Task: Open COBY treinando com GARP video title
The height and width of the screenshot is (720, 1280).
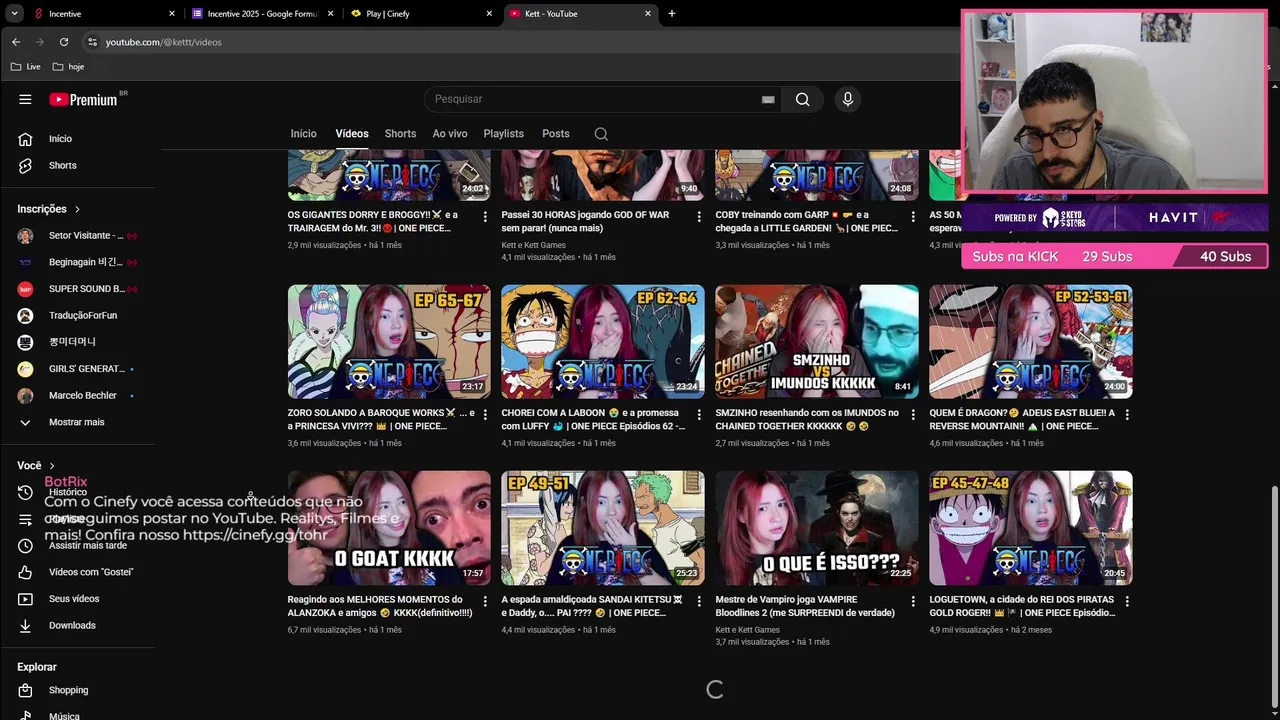Action: tap(806, 221)
